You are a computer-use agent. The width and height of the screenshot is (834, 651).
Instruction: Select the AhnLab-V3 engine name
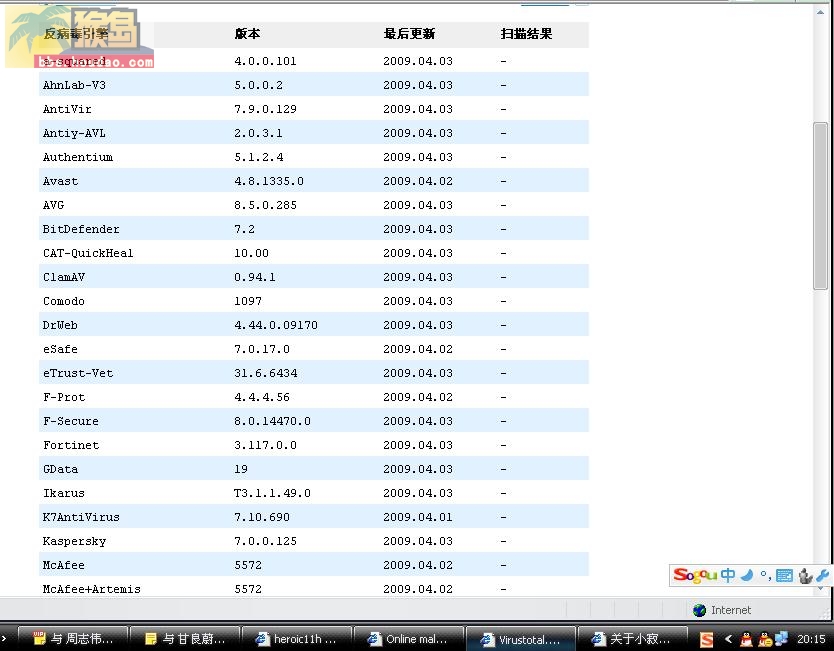pyautogui.click(x=74, y=85)
